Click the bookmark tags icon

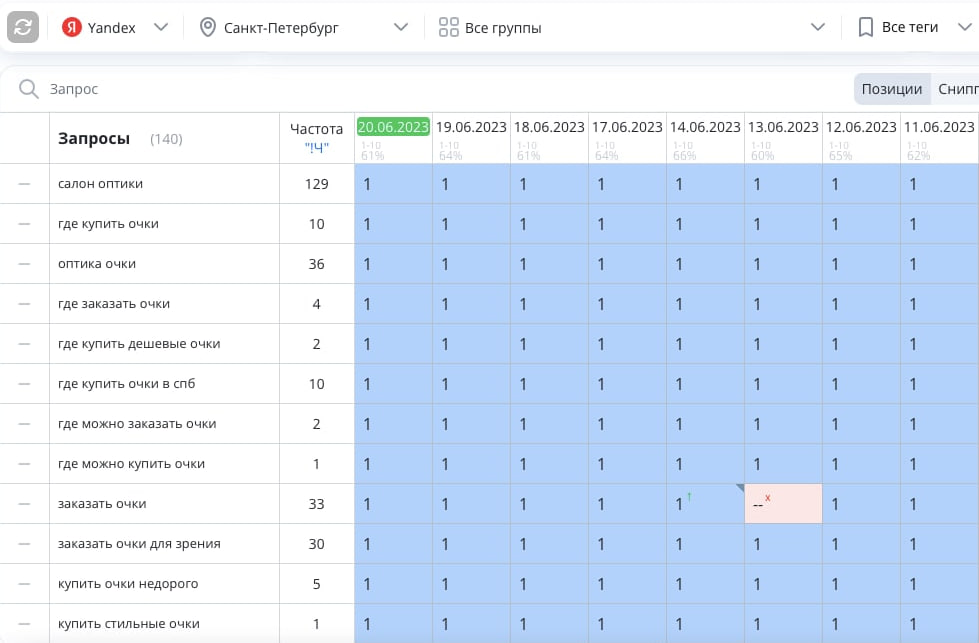(865, 27)
